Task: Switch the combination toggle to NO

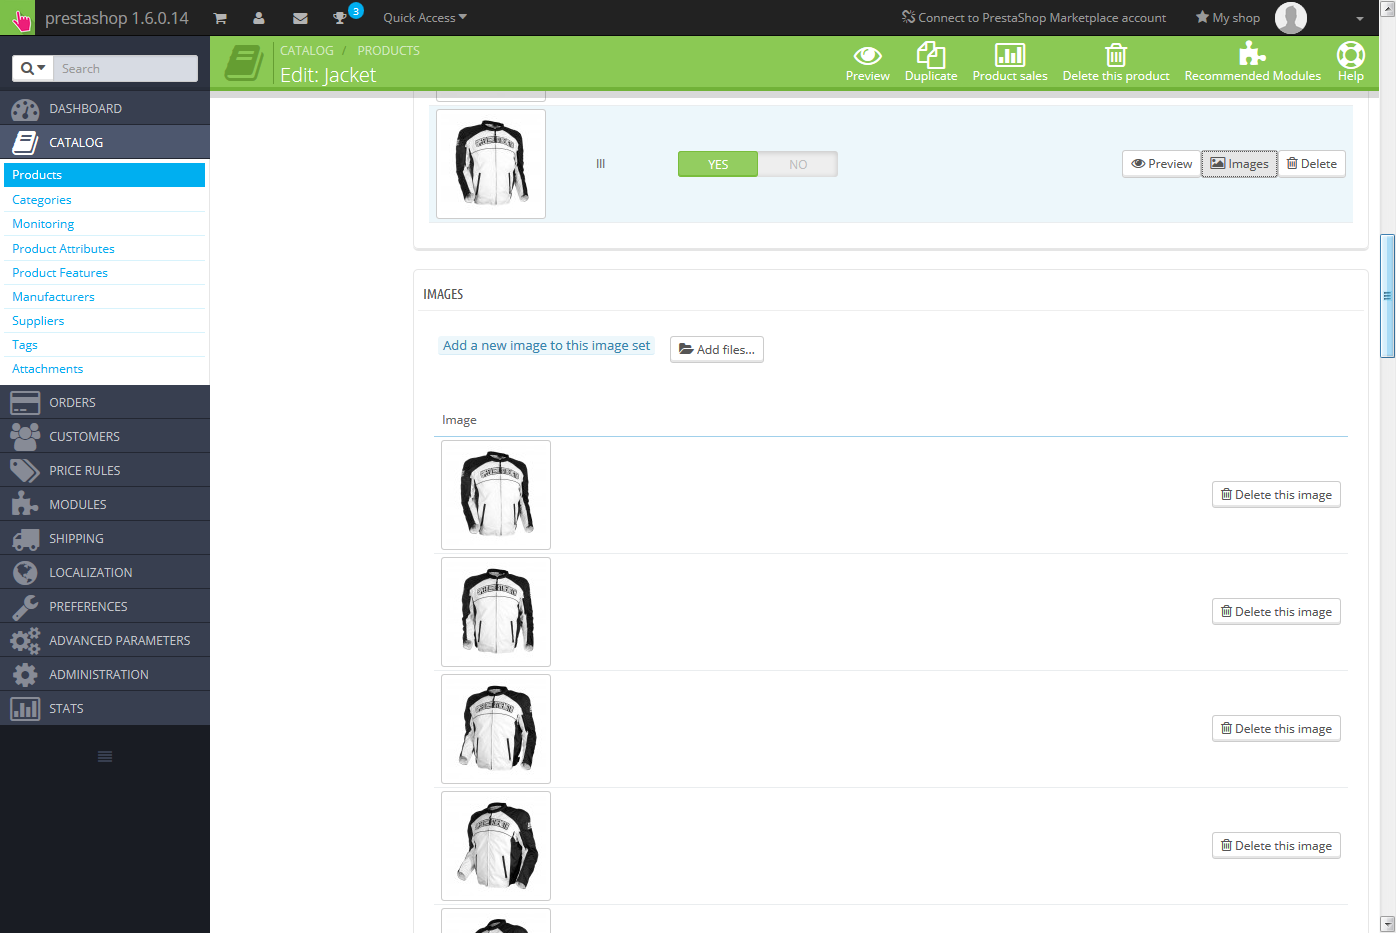Action: 798,165
